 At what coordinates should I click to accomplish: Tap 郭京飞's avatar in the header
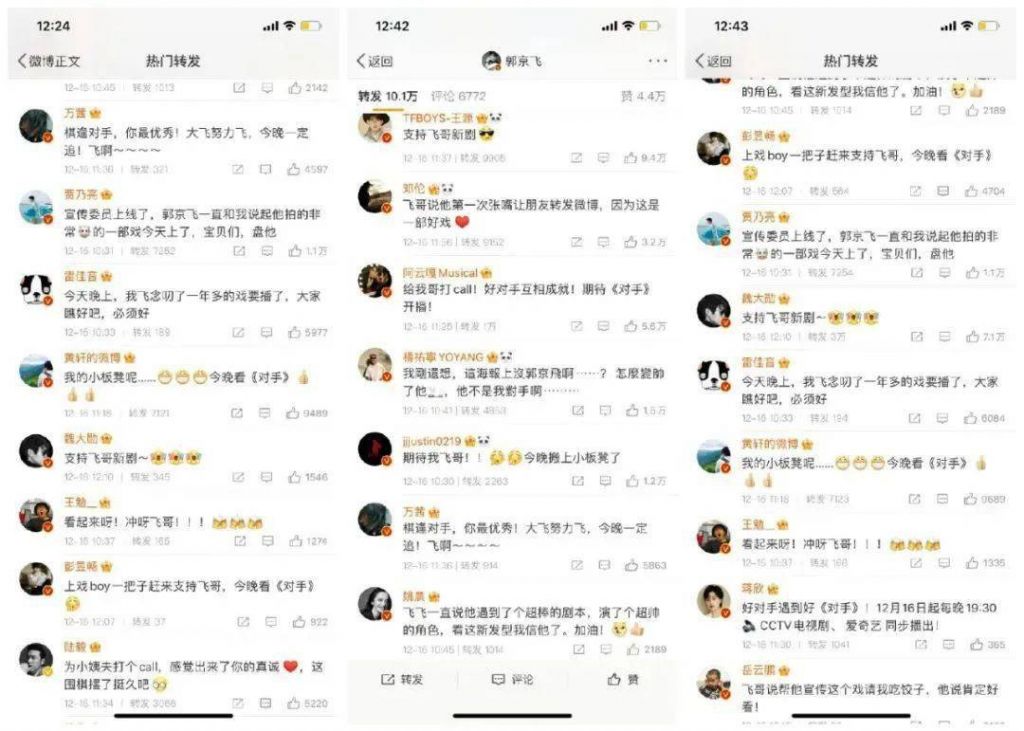pyautogui.click(x=491, y=61)
